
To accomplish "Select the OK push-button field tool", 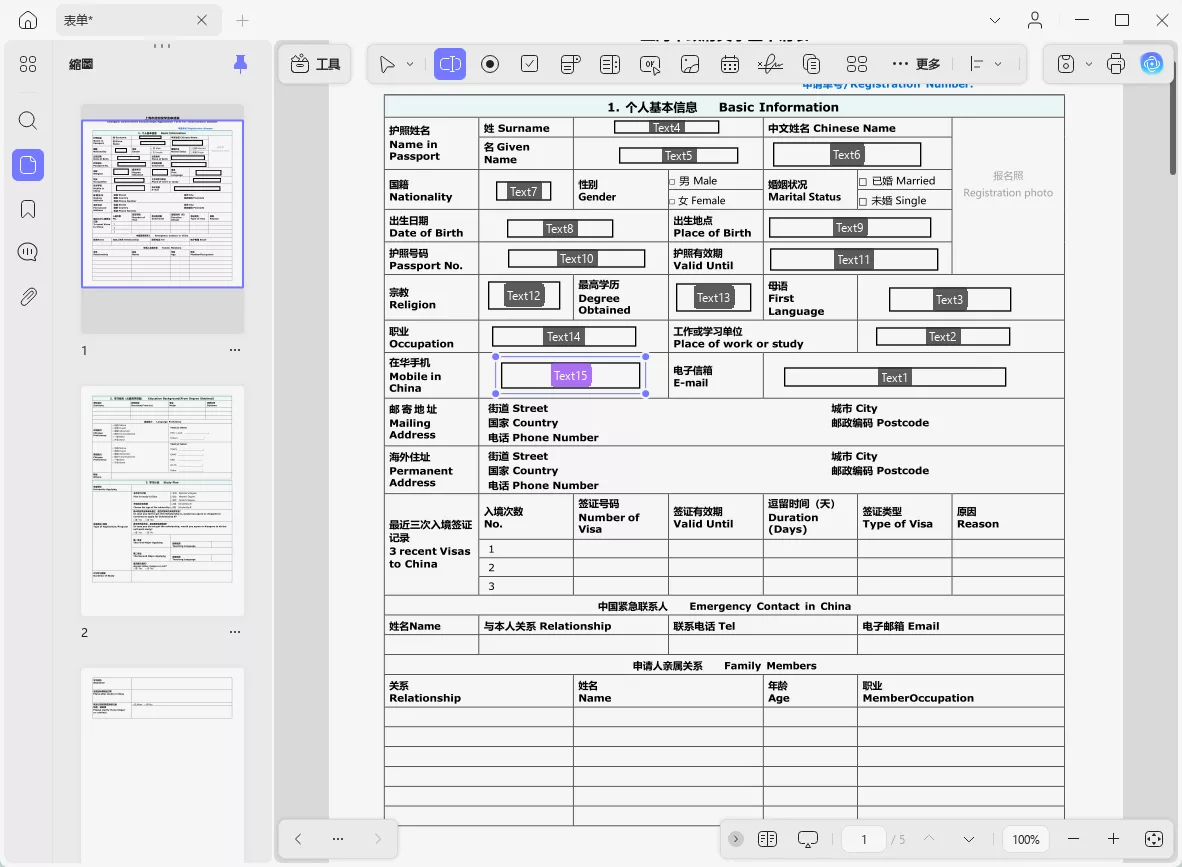I will coord(650,65).
